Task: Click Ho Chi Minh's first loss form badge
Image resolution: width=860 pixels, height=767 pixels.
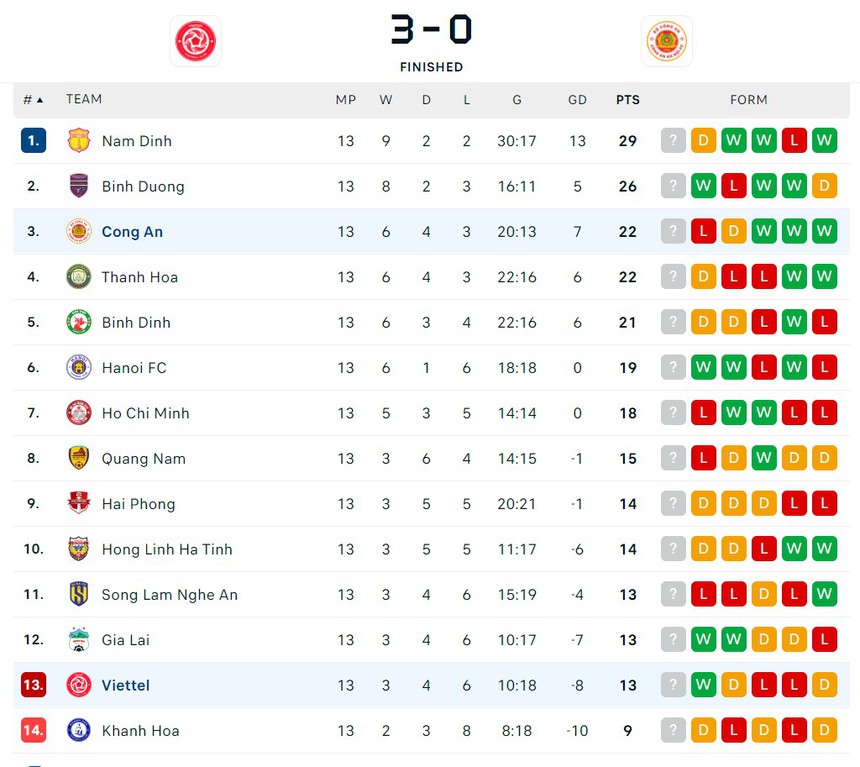Action: pyautogui.click(x=703, y=413)
